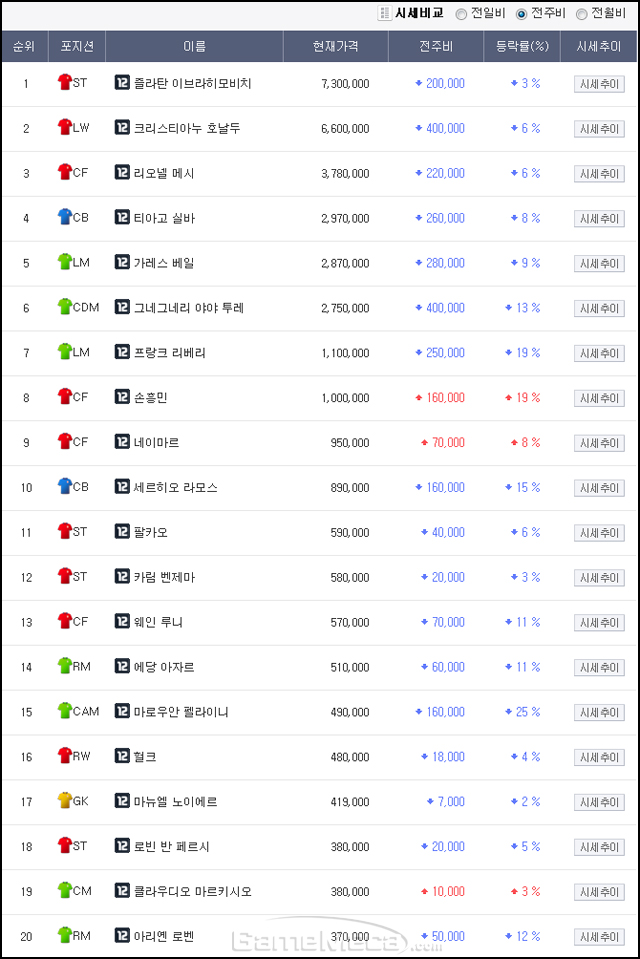
Task: Click the 포지션 column header
Action: [x=77, y=46]
